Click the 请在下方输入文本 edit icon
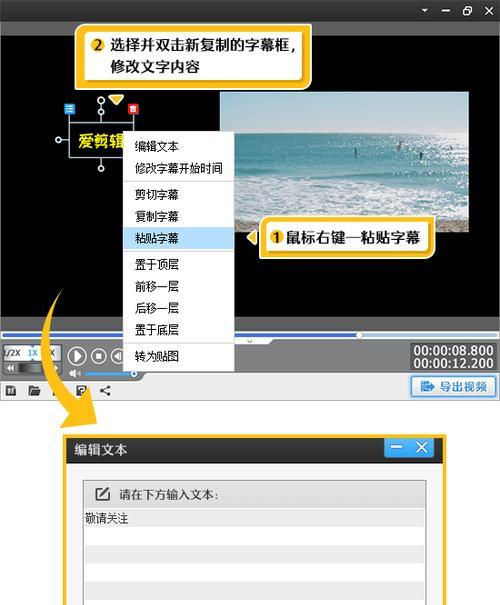Viewport: 500px width, 605px height. (103, 494)
